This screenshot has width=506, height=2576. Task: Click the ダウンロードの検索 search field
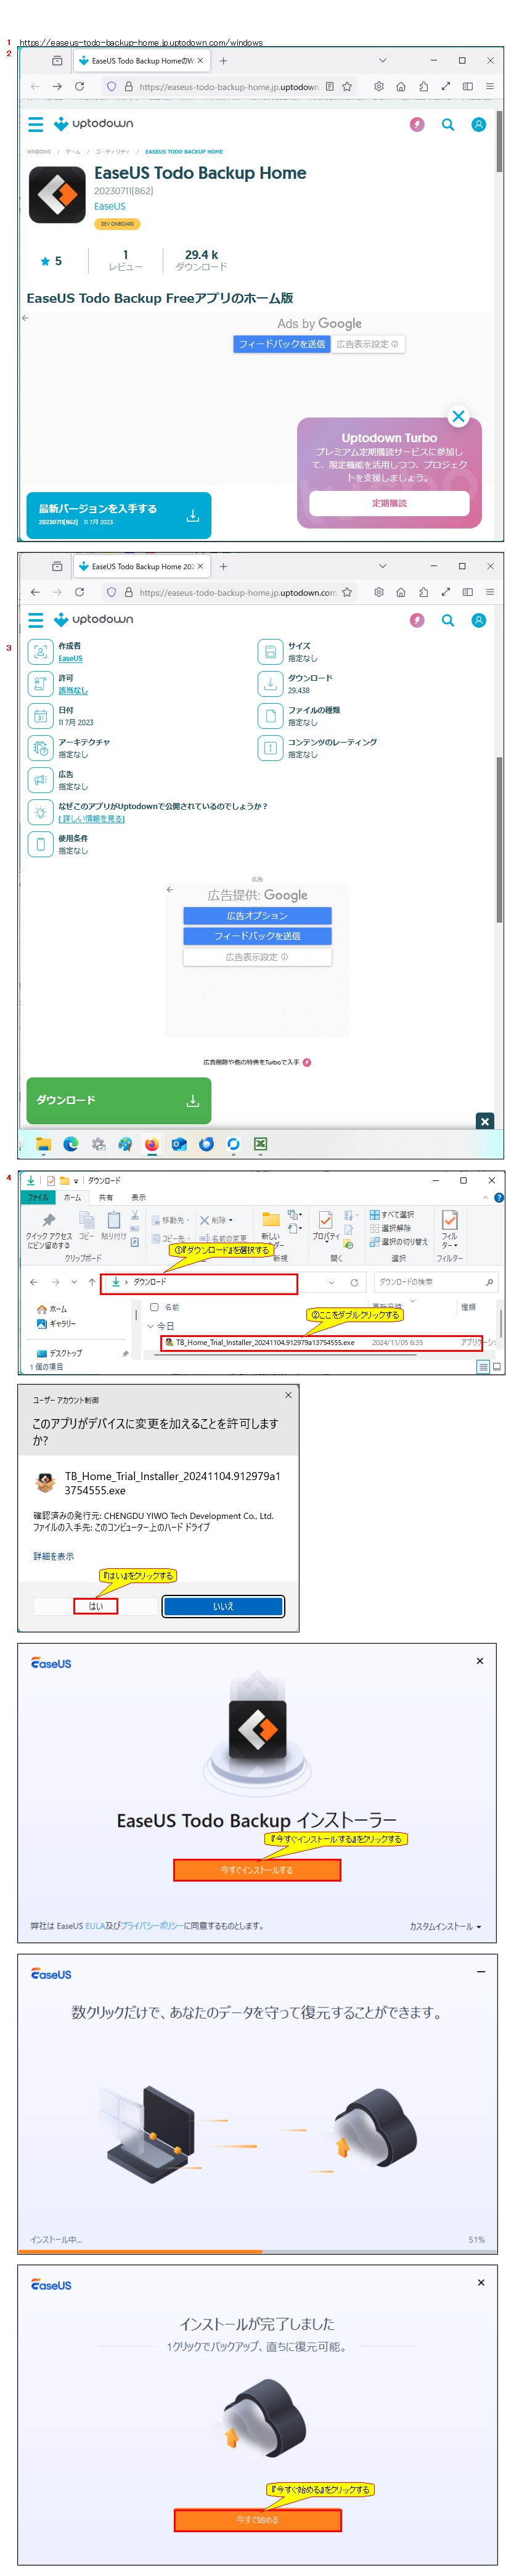pyautogui.click(x=435, y=1282)
